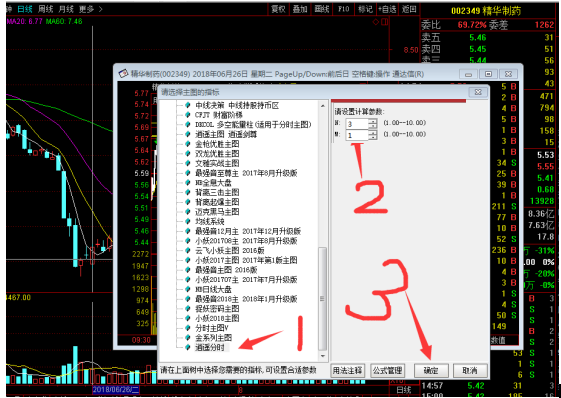This screenshot has width=561, height=398.
Task: Select the 均线系统 indicator
Action: click(x=210, y=222)
